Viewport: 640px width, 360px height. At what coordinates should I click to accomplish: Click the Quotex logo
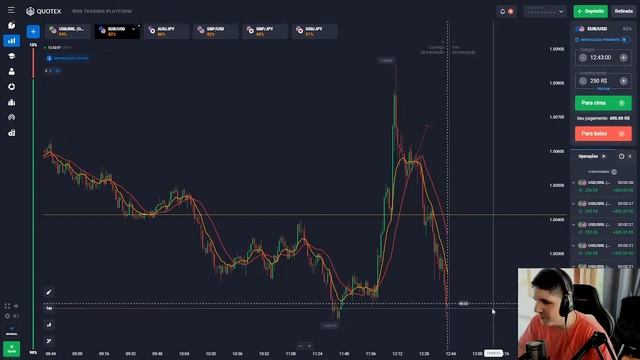coord(43,11)
